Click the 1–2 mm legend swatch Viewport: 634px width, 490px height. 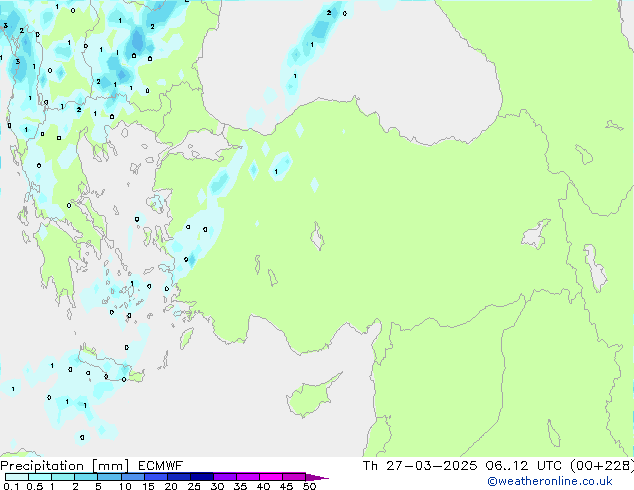63,477
